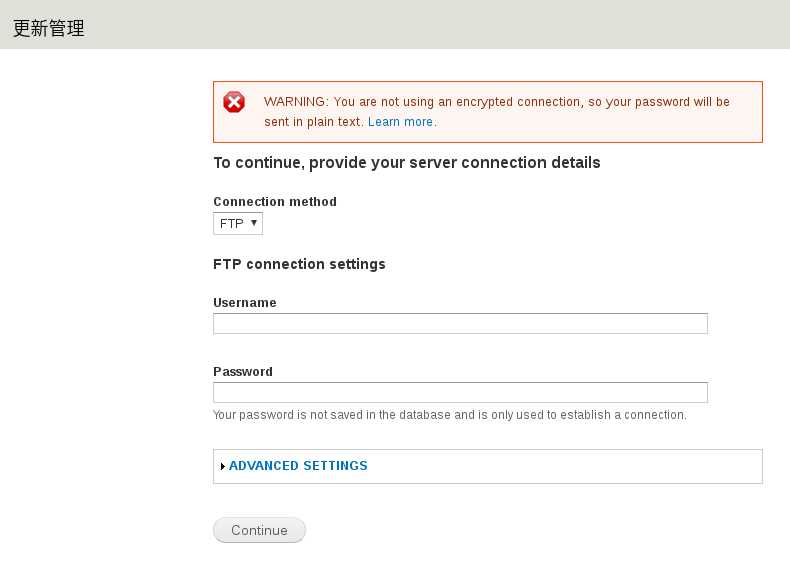Click the gray header bar area

(433, 25)
